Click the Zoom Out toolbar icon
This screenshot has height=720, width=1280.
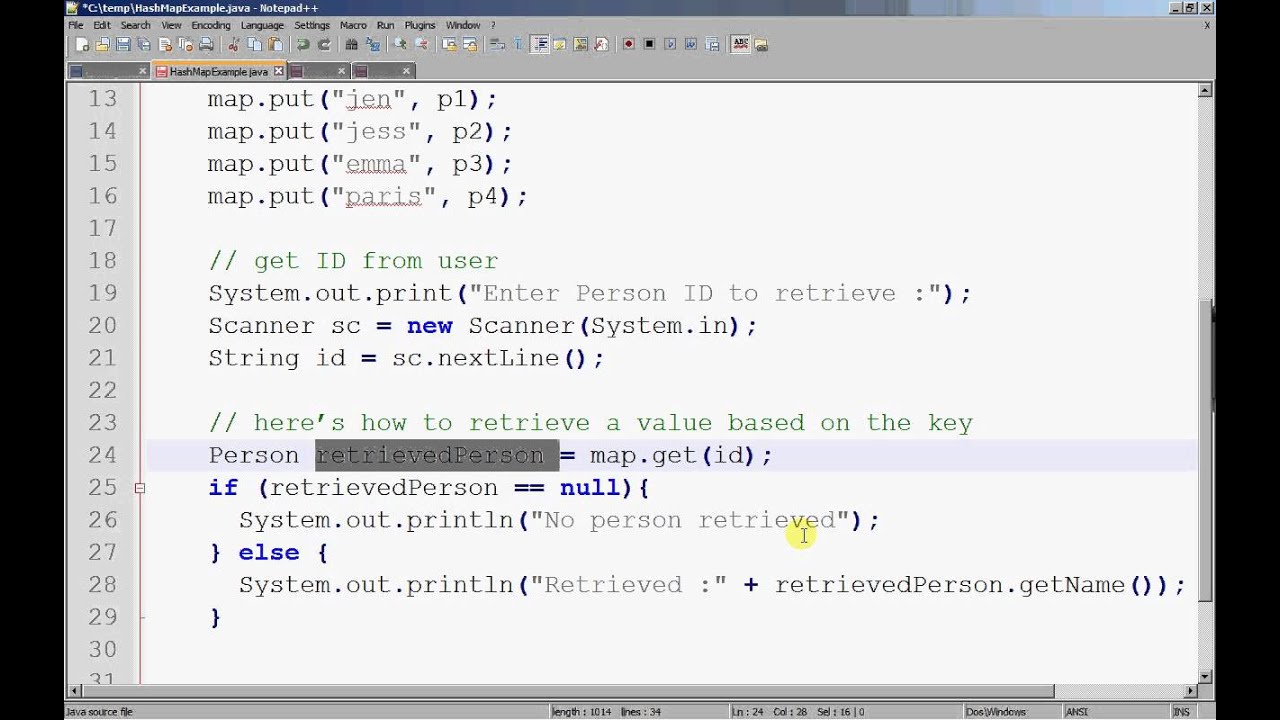[421, 44]
